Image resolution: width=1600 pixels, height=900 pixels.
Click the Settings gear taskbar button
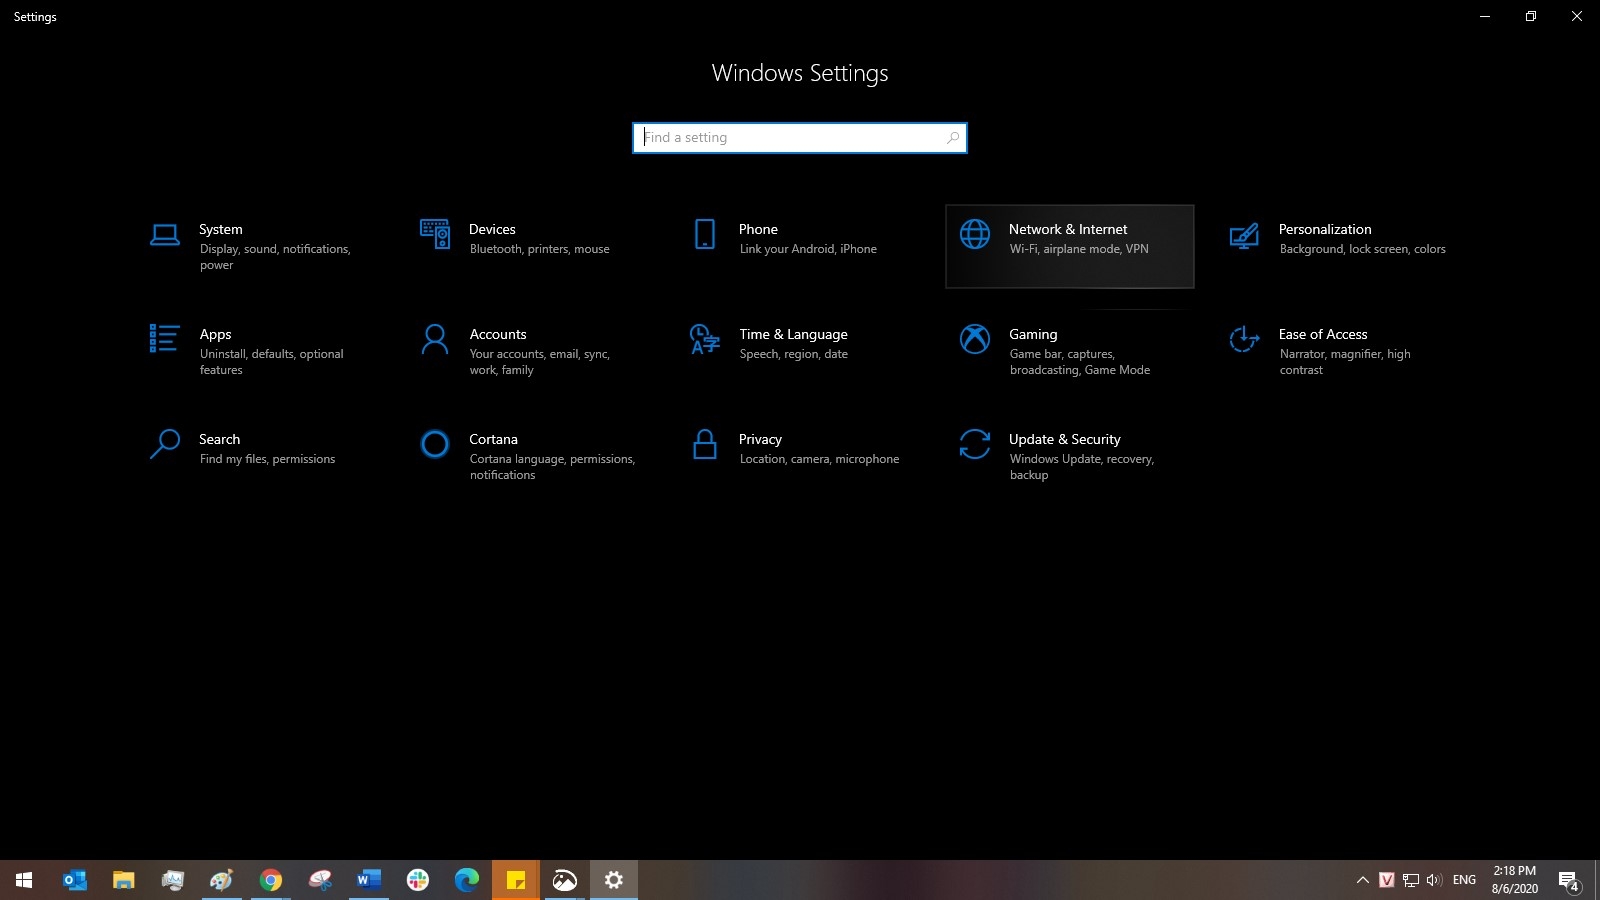614,880
